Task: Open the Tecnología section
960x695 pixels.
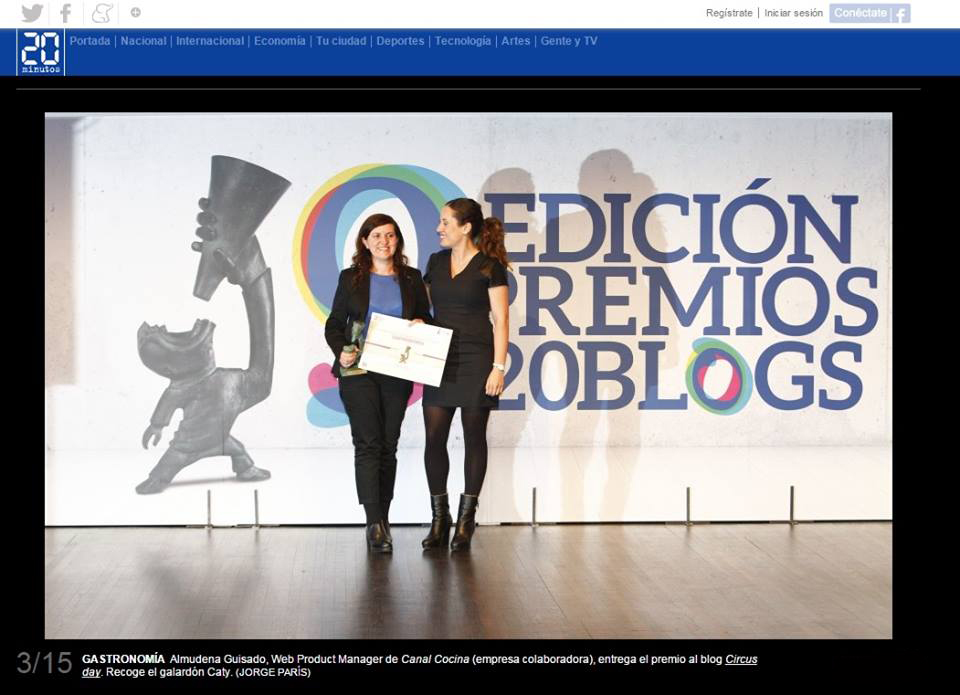Action: click(463, 41)
